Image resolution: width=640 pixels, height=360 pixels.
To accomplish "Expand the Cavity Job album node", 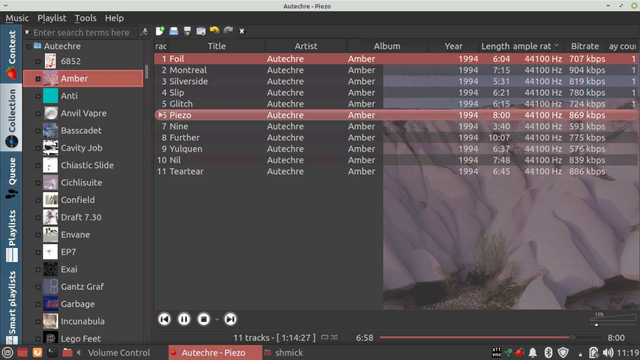I will pos(38,148).
